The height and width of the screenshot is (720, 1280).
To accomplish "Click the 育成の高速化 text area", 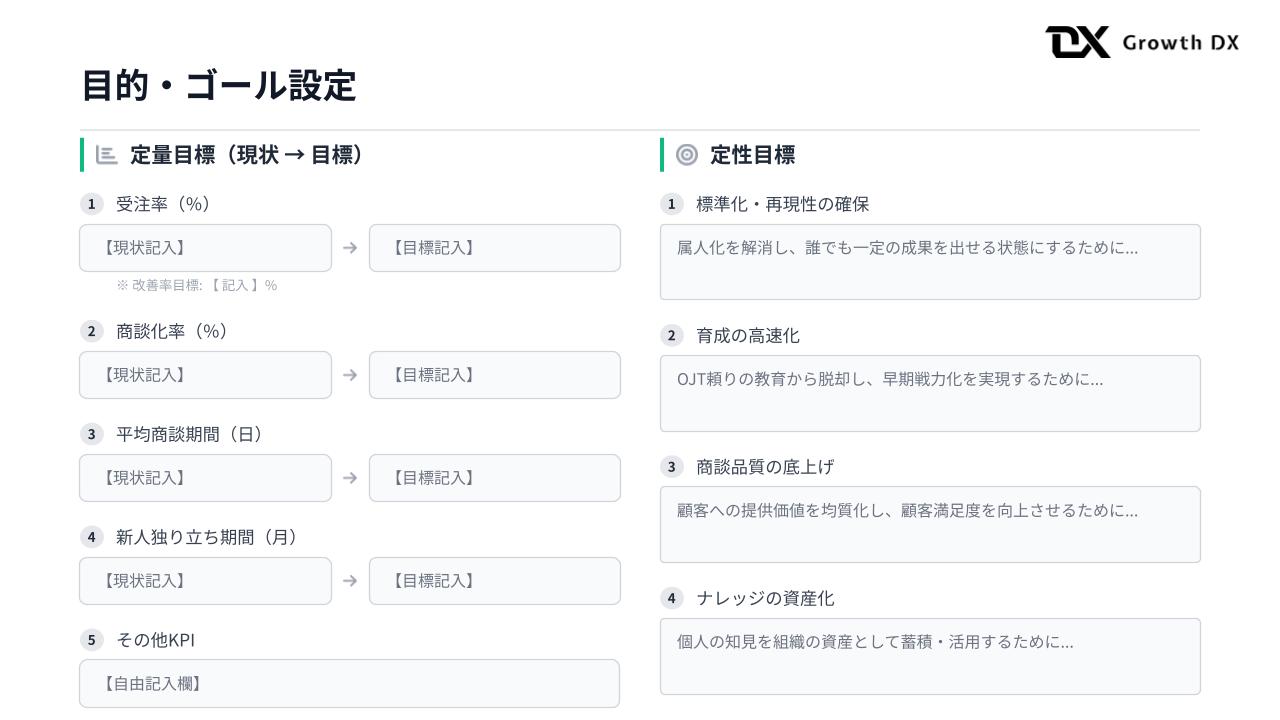I will pyautogui.click(x=930, y=393).
